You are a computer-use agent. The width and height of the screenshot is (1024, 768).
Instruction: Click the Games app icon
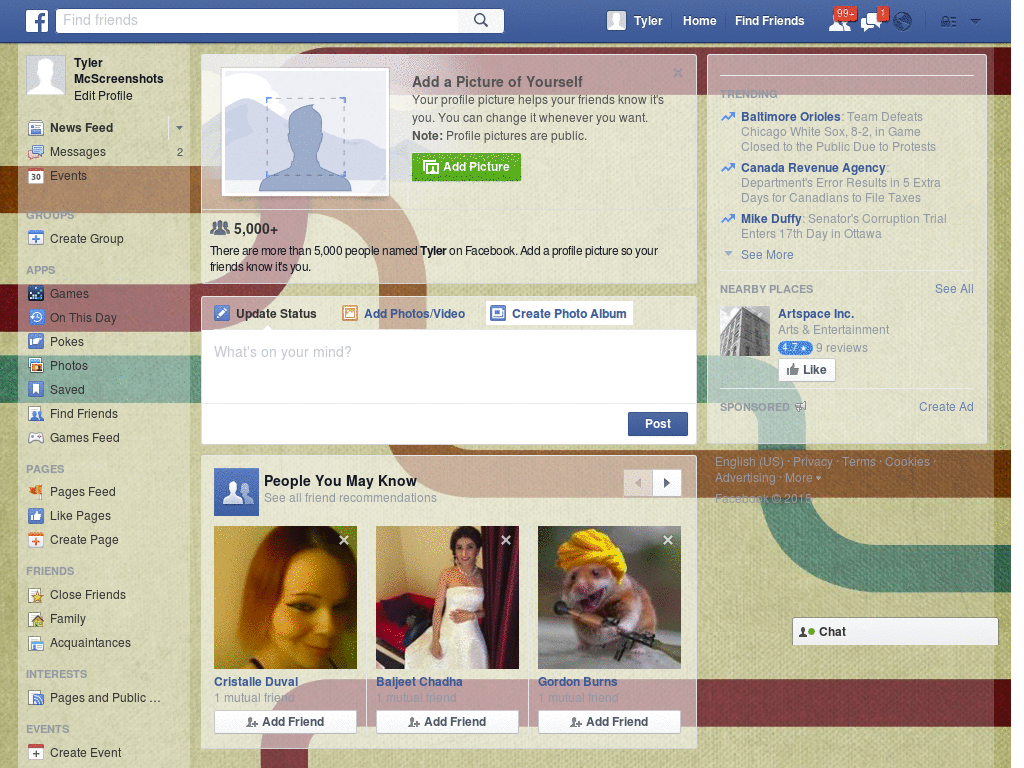coord(36,294)
